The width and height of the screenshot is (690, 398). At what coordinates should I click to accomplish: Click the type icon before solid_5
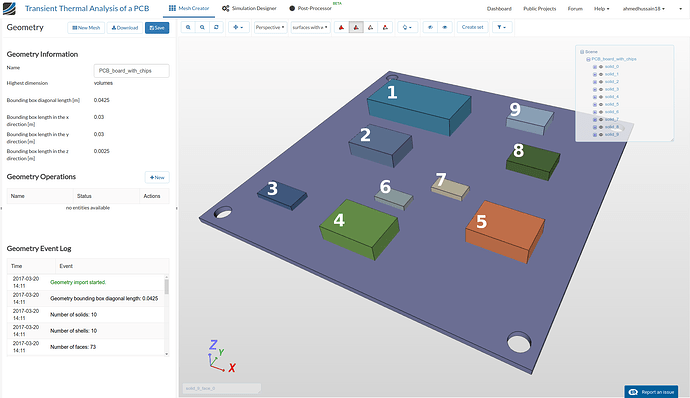[595, 105]
